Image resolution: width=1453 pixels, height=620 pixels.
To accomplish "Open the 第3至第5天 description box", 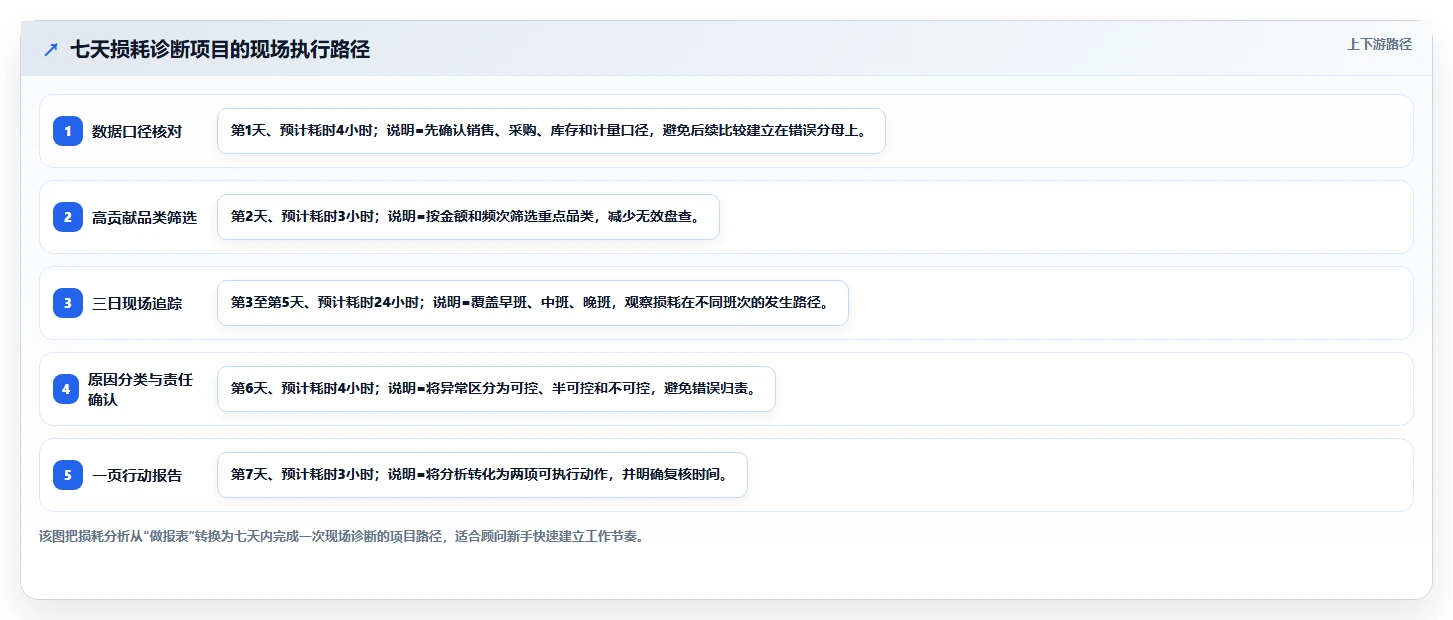I will pos(532,303).
